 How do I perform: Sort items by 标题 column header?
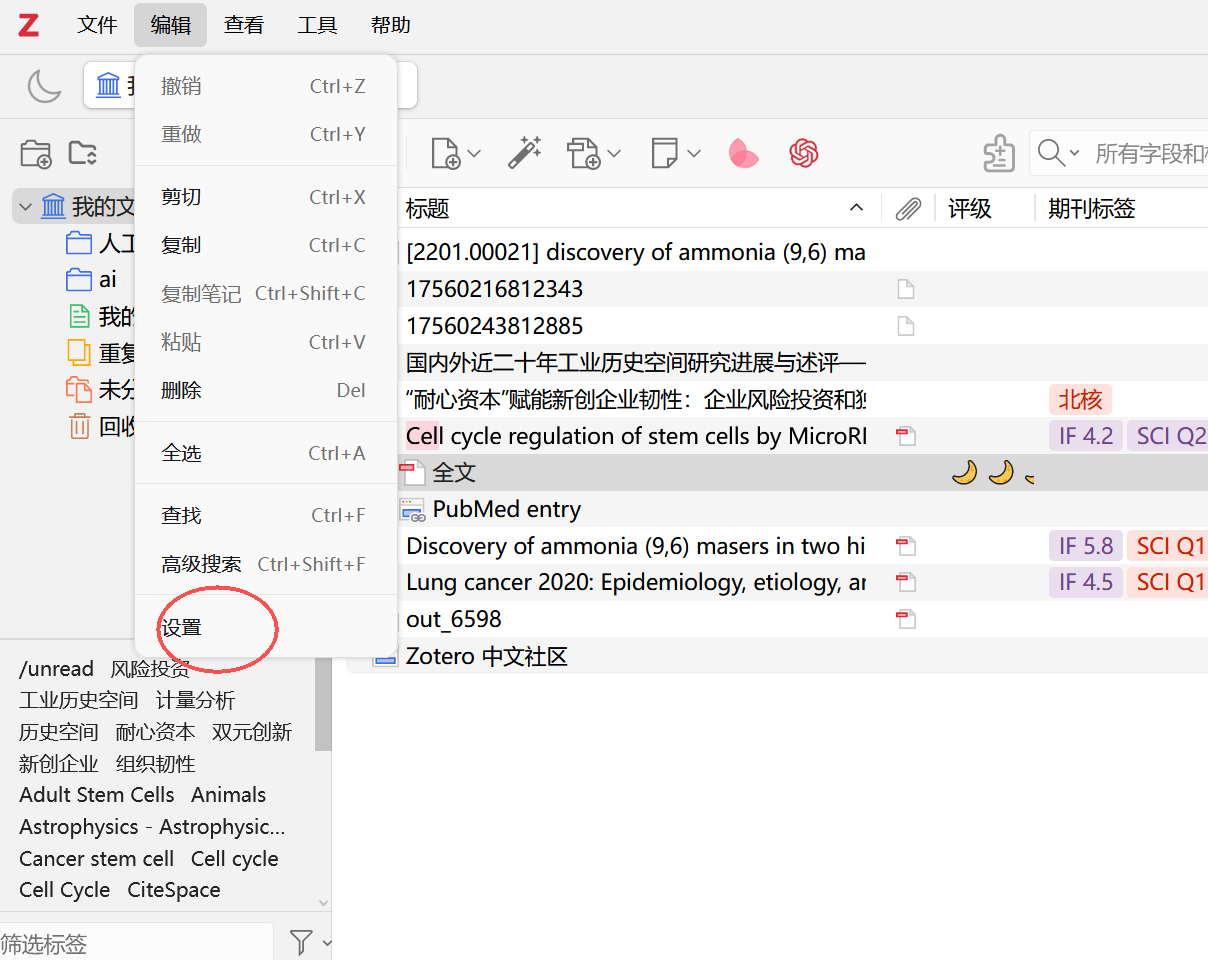point(428,209)
